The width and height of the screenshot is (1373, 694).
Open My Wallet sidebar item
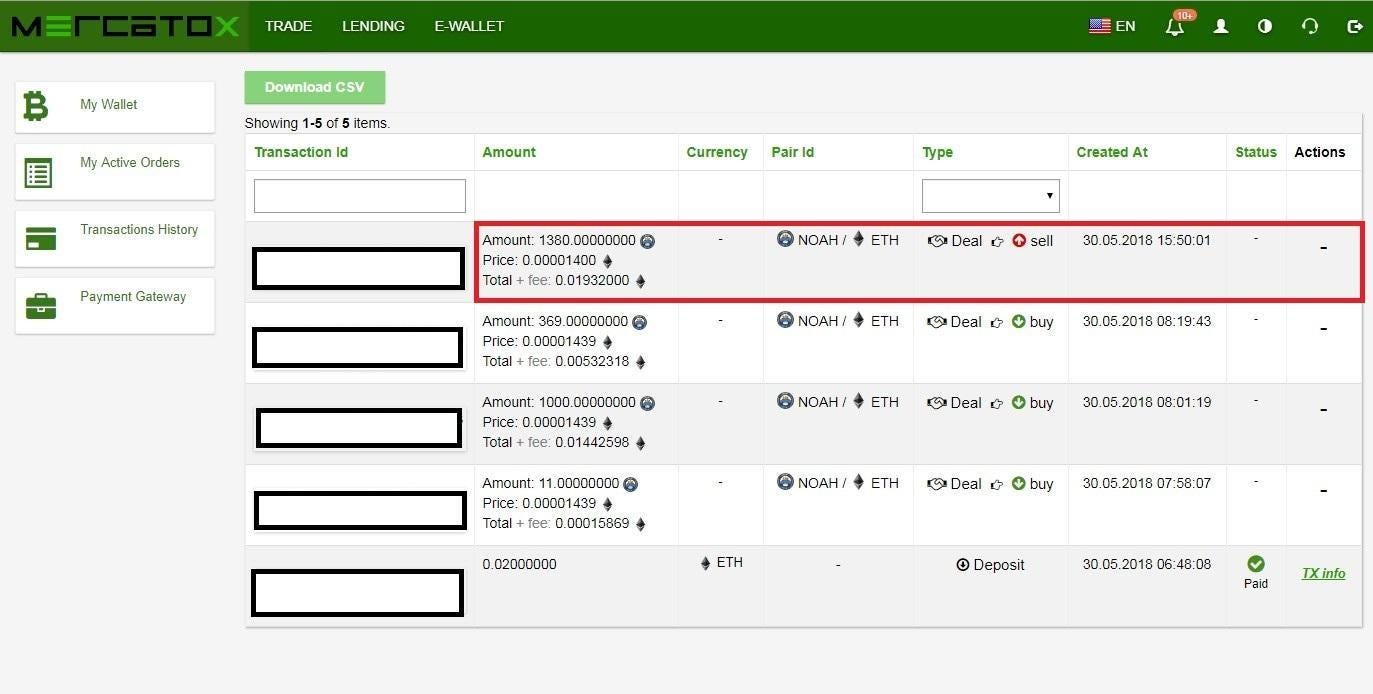[115, 107]
